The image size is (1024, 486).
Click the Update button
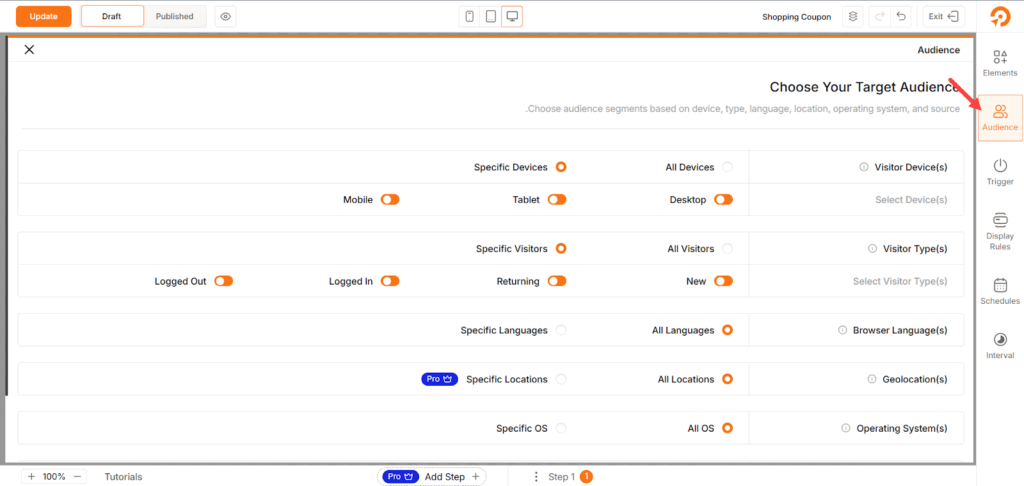click(43, 17)
